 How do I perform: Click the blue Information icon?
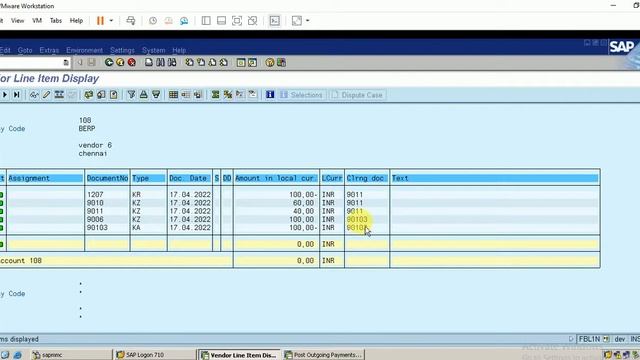point(270,95)
